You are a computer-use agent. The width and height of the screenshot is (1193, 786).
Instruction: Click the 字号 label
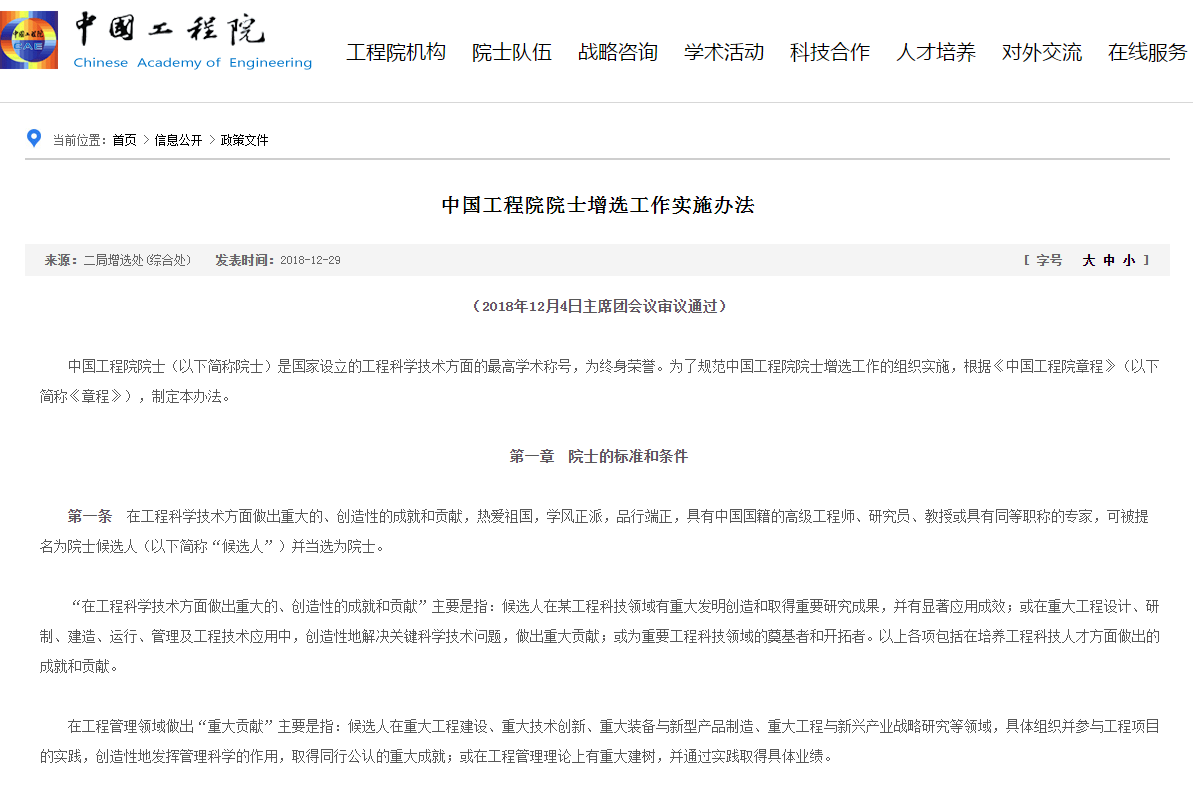click(1048, 260)
